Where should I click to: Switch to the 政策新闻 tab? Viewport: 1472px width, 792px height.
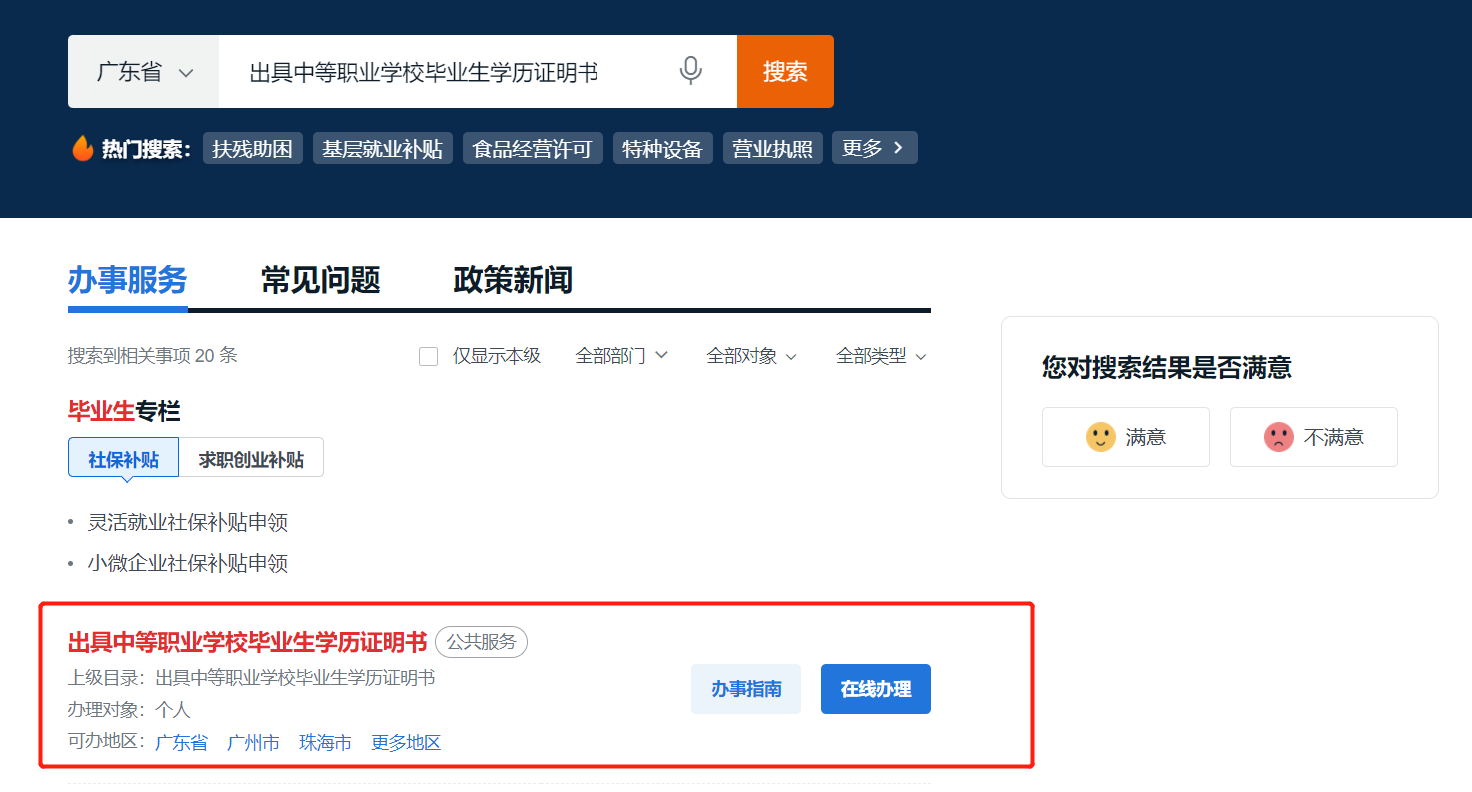(x=512, y=280)
